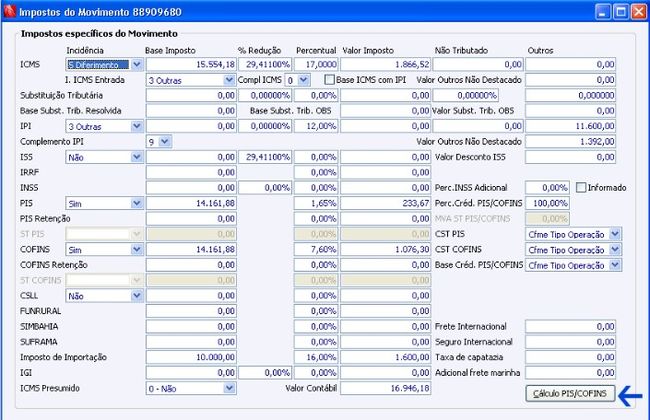Open the COFINS Sim dropdown
The width and height of the screenshot is (650, 420).
tap(137, 250)
